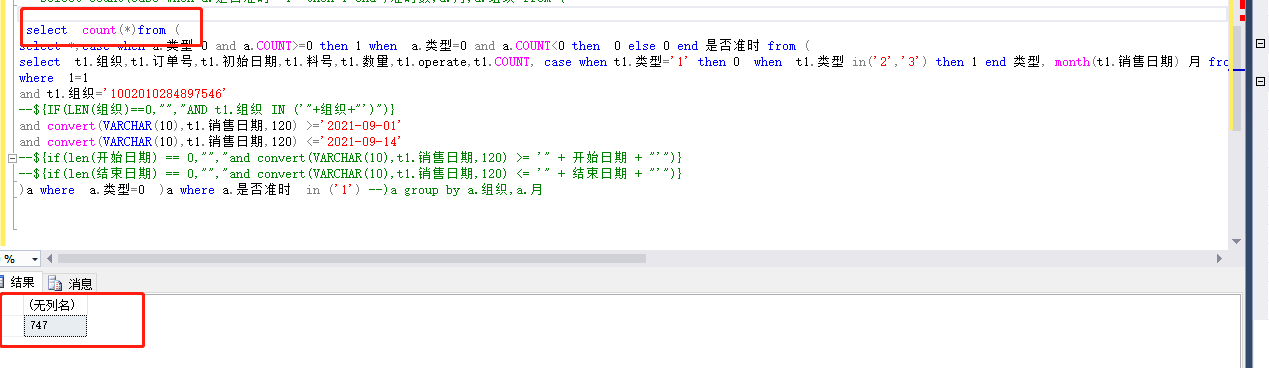Screen dimensions: 1269x368
Task: Click the date literal '2021-09-01'
Action: 360,126
